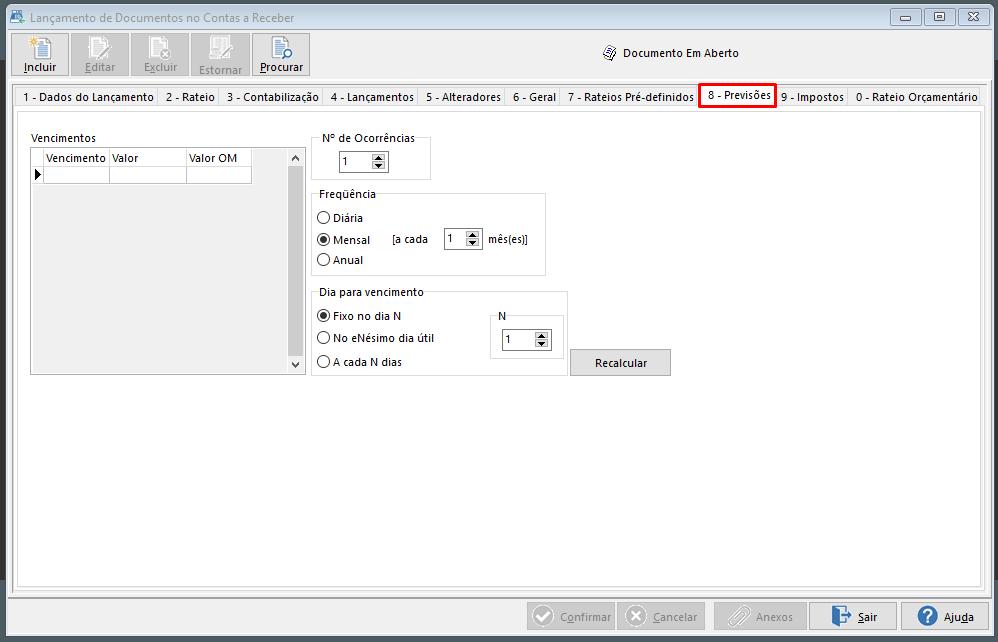The image size is (998, 642).
Task: Click the Documento Em Aberto status icon
Action: [x=609, y=53]
